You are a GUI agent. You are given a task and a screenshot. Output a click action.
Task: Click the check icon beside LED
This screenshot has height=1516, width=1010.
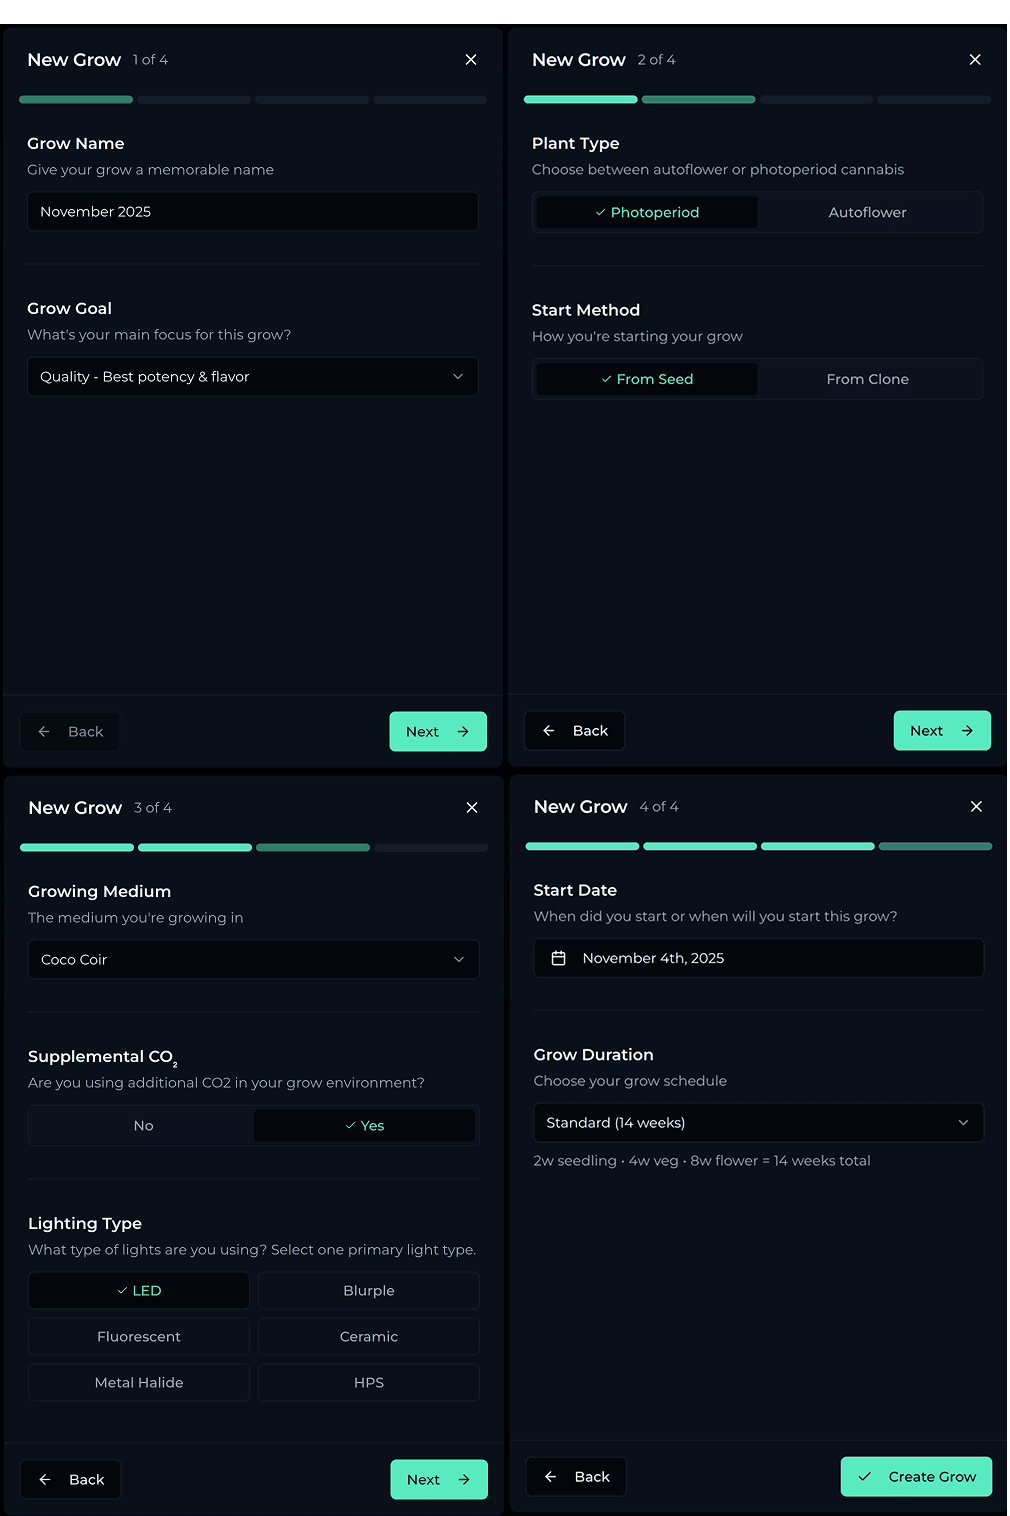122,1291
